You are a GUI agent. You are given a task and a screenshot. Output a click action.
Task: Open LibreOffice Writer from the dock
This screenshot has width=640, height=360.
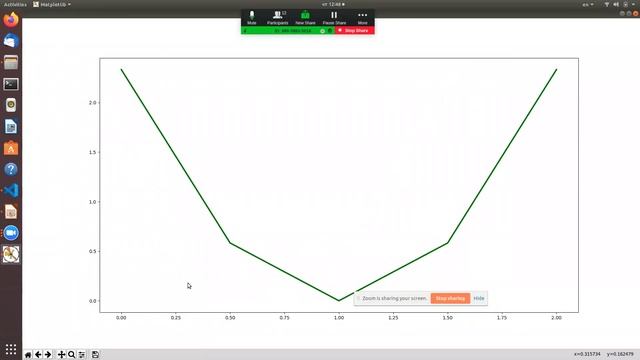(11, 127)
